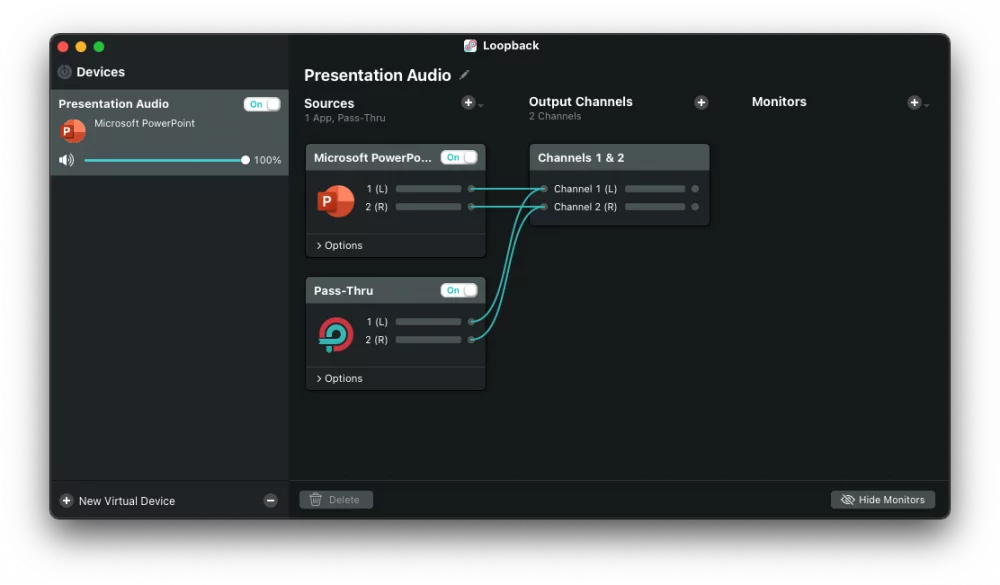Toggle Microsoft PowerPoint source On switch
This screenshot has height=585, width=1000.
[x=459, y=158]
